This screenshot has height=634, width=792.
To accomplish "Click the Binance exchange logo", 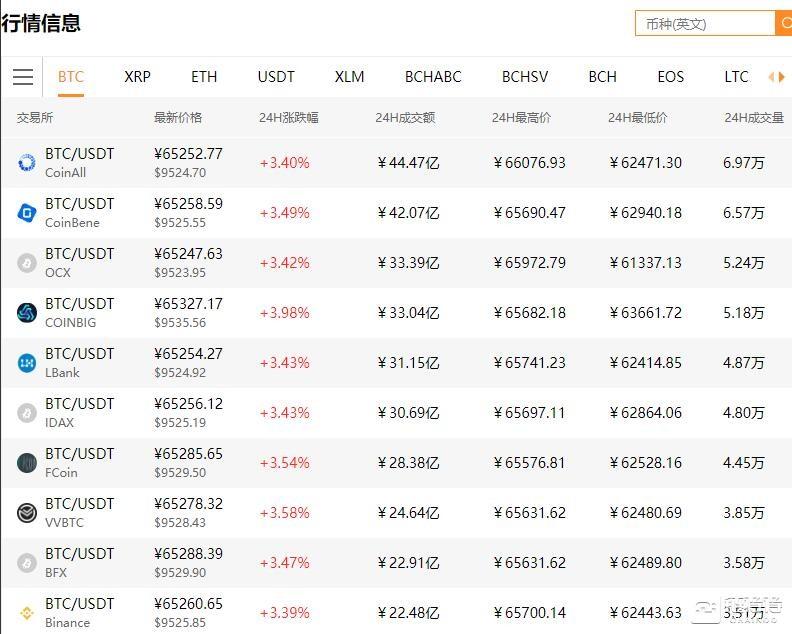I will pyautogui.click(x=27, y=613).
